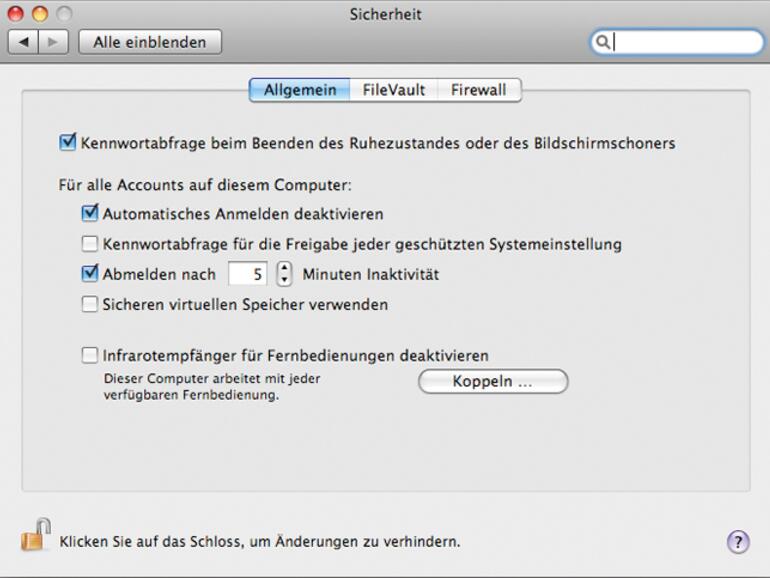Viewport: 770px width, 578px height.
Task: Toggle the Abmelden nach checkbox
Action: (x=90, y=273)
